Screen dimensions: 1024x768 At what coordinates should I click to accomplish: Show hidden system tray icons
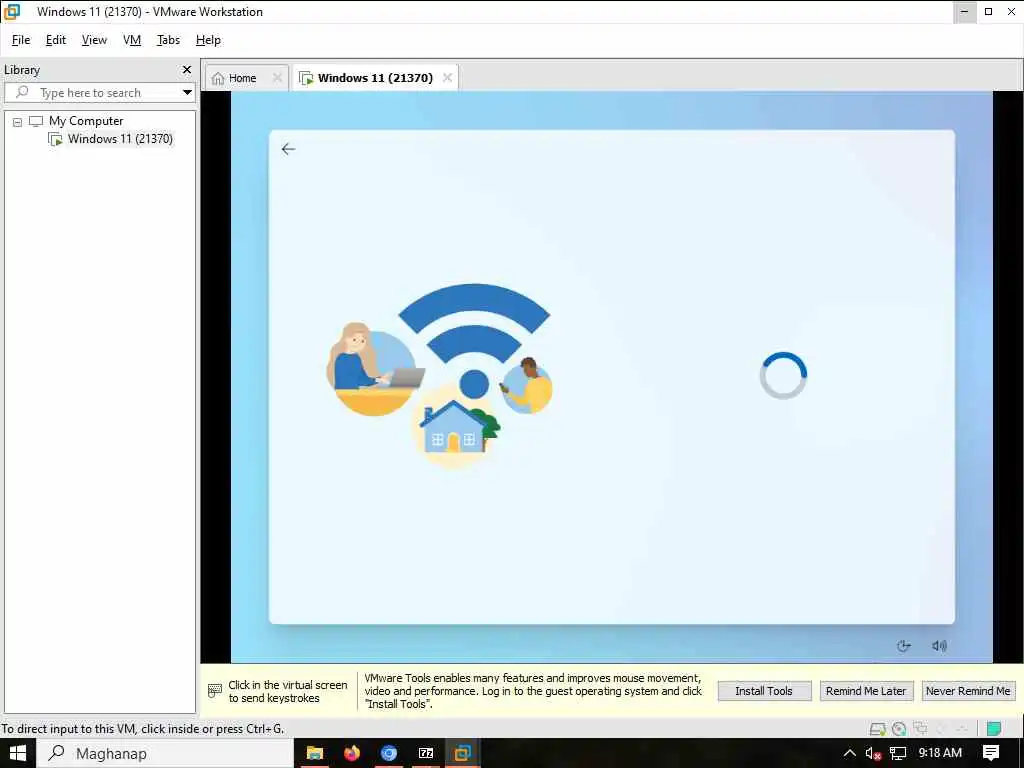click(849, 754)
